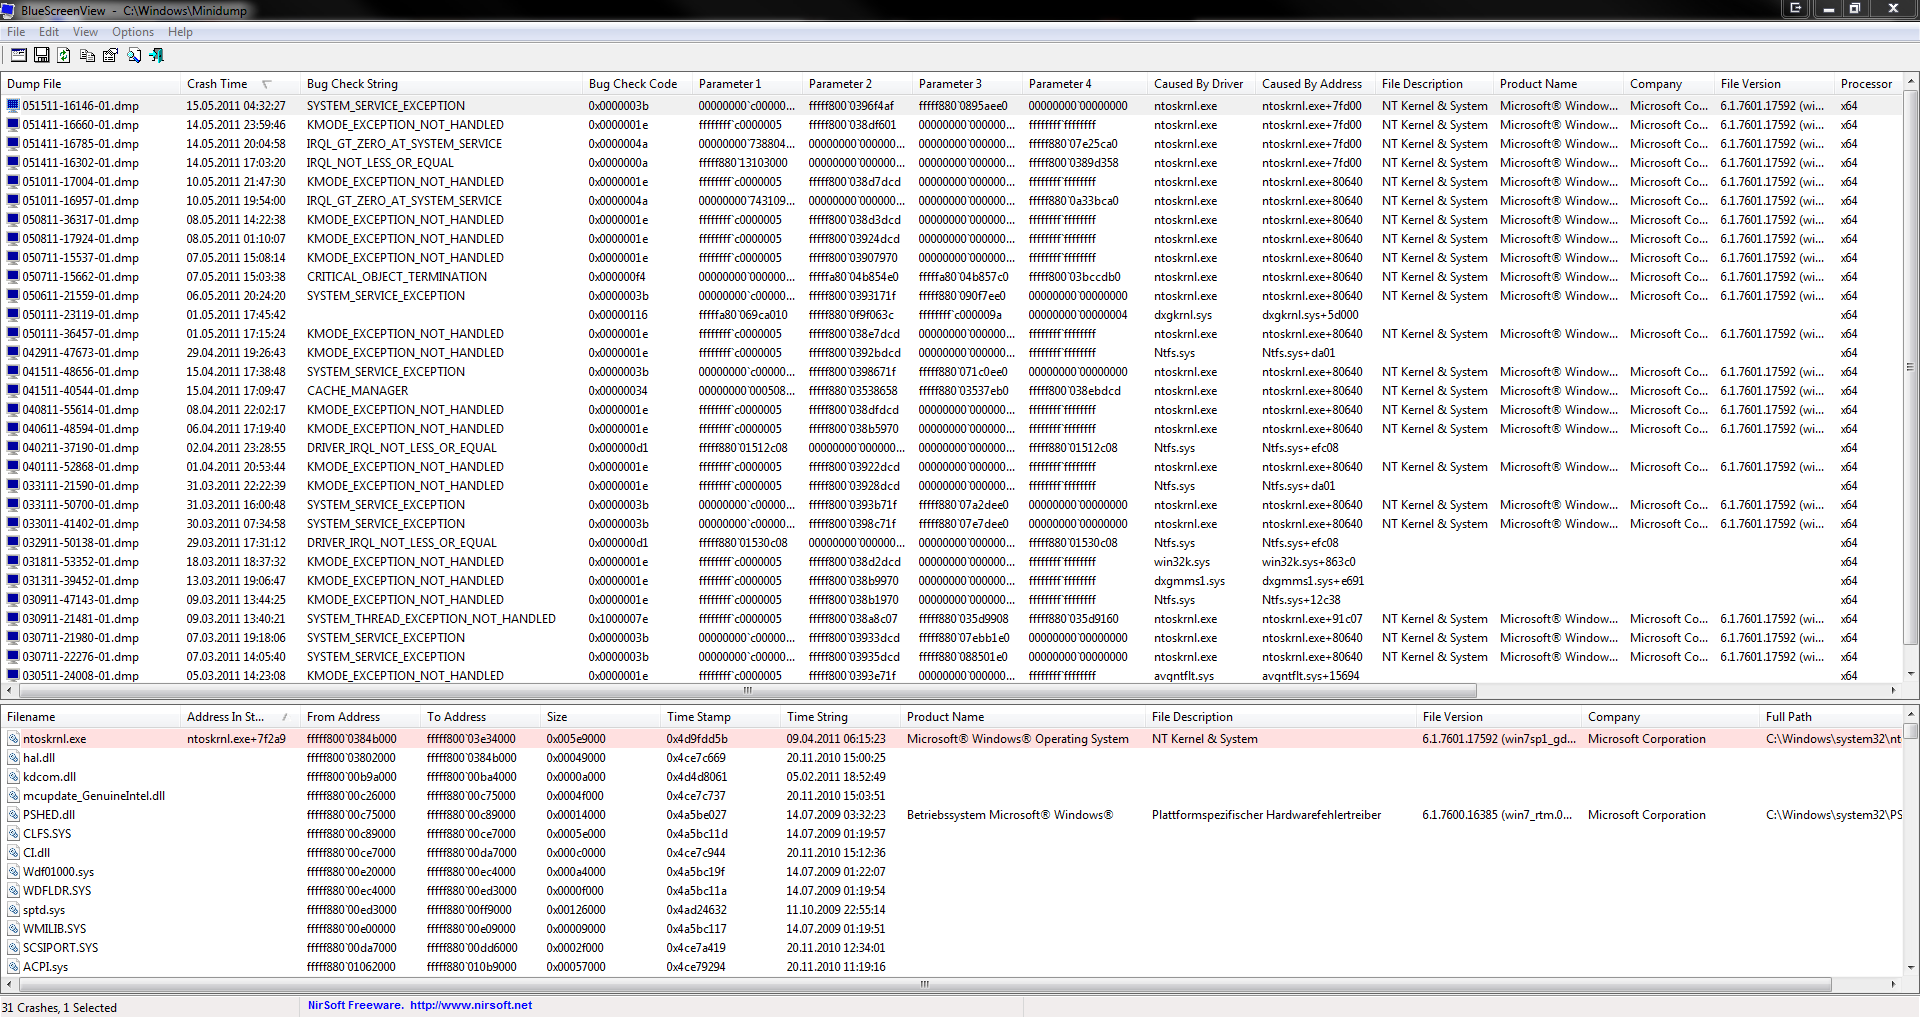
Task: Click the dump icon of 051511-16146-01.dmp
Action: point(13,105)
